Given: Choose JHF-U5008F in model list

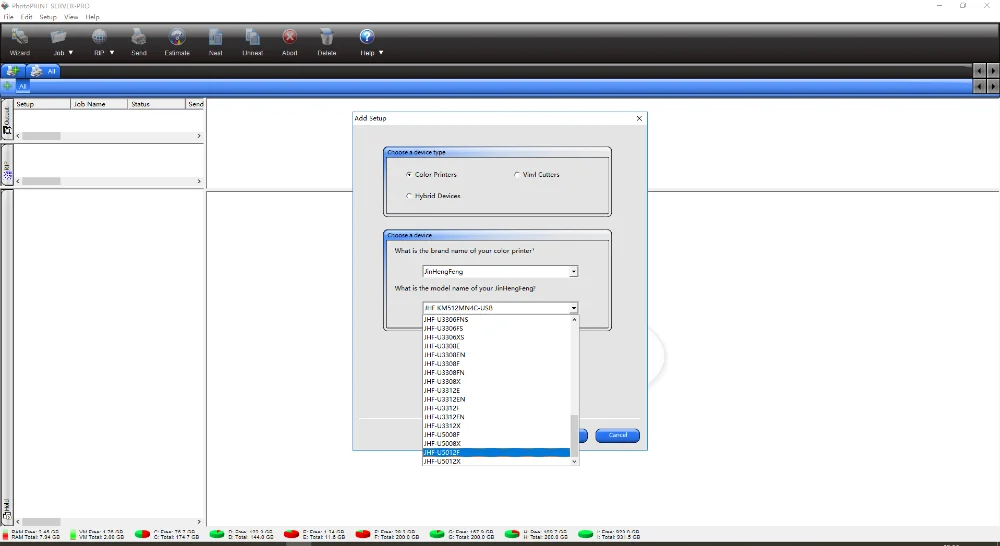Looking at the screenshot, I should pyautogui.click(x=496, y=434).
